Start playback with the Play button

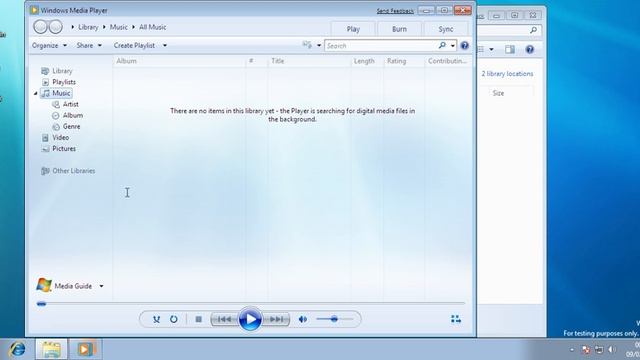(250, 319)
